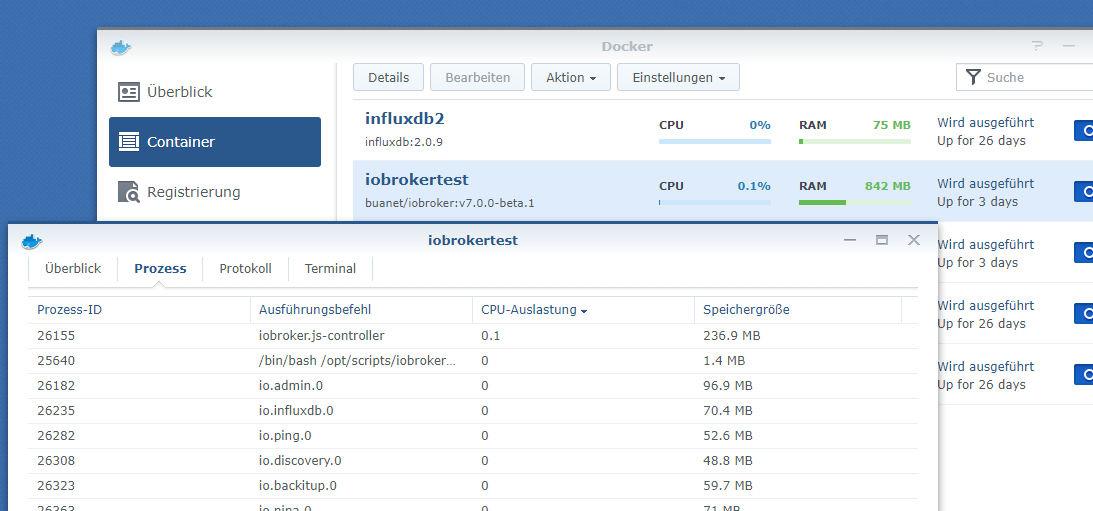Open the Einstellungen dropdown menu
This screenshot has width=1093, height=511.
coord(678,77)
